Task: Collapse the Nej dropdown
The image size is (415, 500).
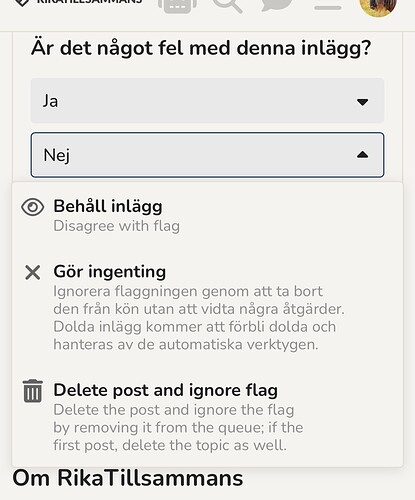Action: click(x=207, y=155)
